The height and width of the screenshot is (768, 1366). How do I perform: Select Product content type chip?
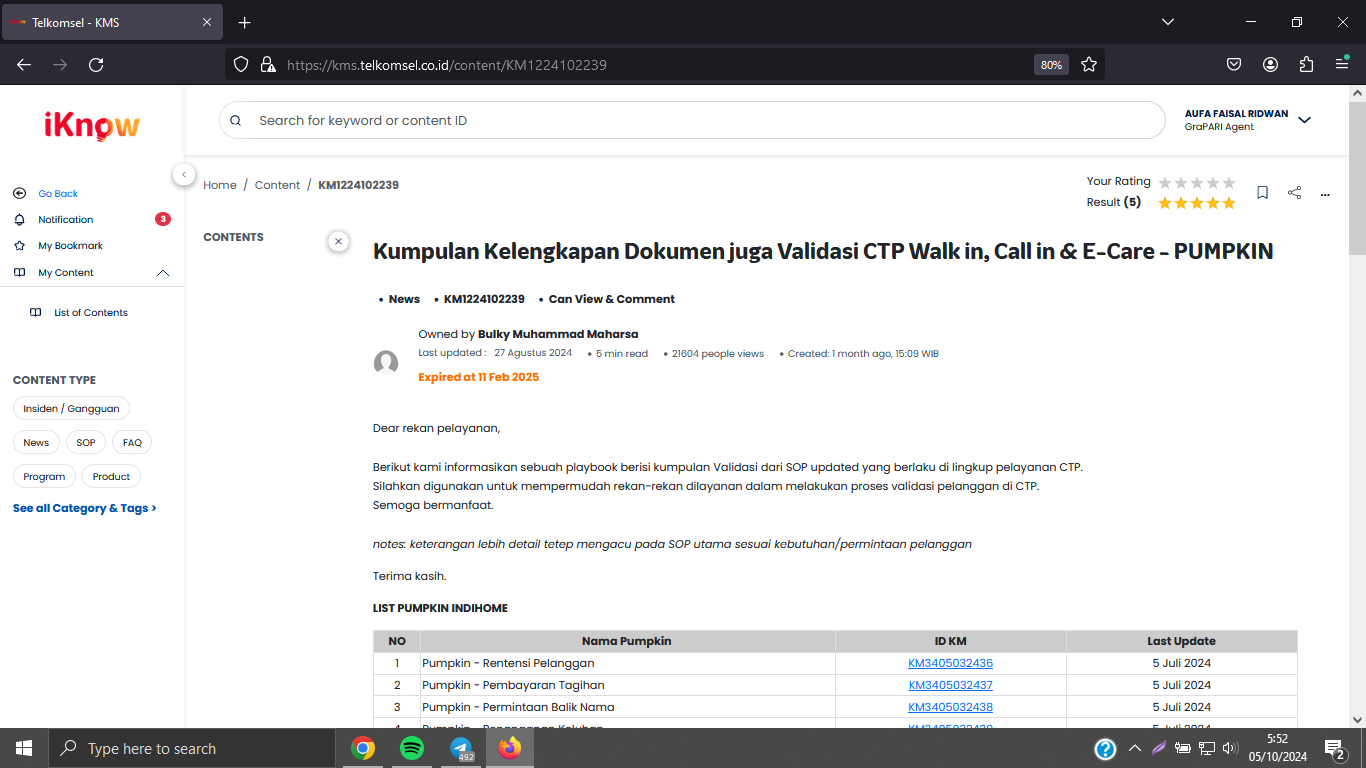pyautogui.click(x=111, y=476)
